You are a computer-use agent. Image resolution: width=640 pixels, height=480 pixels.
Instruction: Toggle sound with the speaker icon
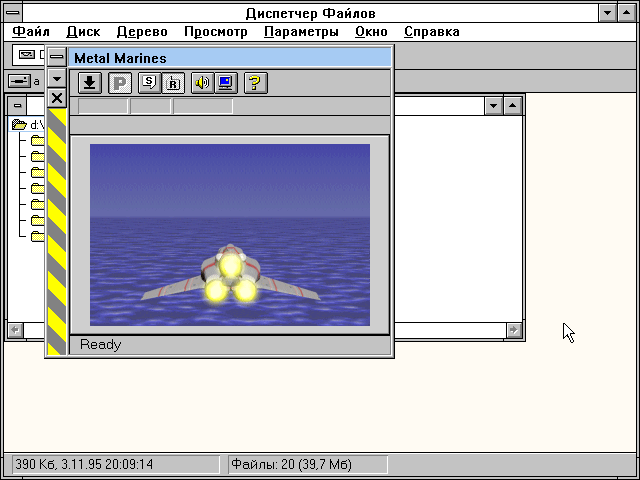click(202, 83)
